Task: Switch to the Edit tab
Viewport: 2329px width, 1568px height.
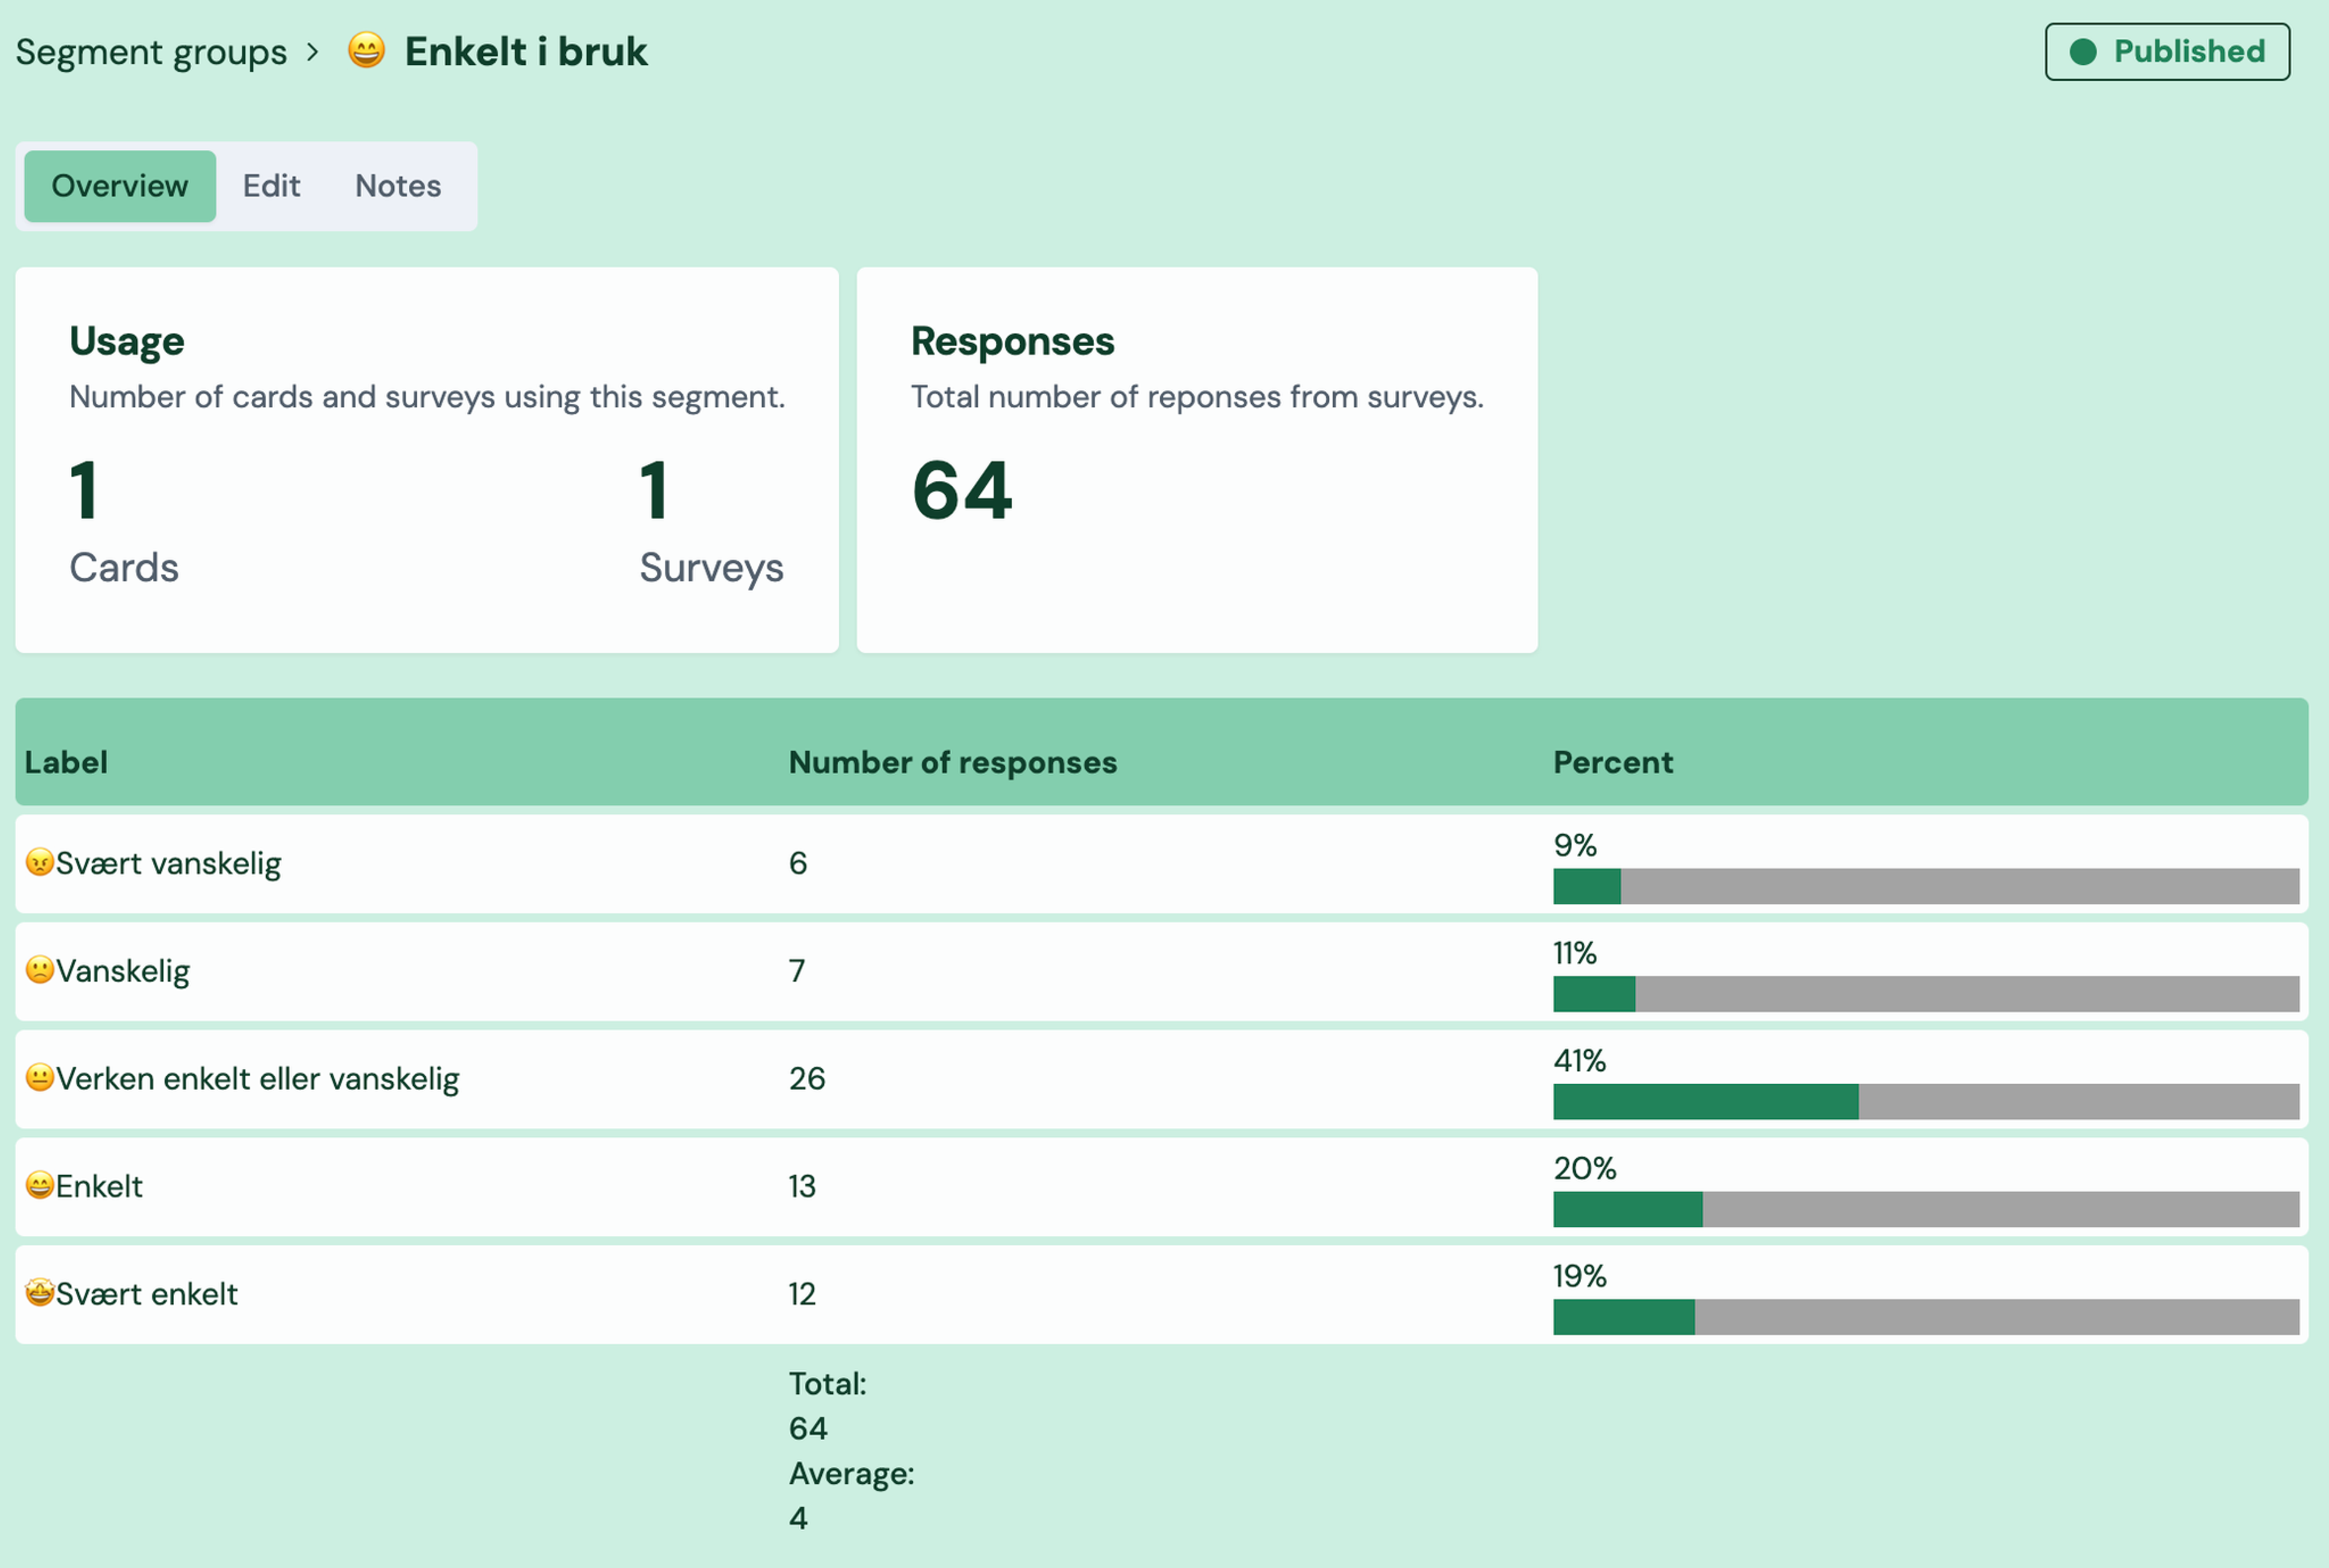Action: click(271, 186)
